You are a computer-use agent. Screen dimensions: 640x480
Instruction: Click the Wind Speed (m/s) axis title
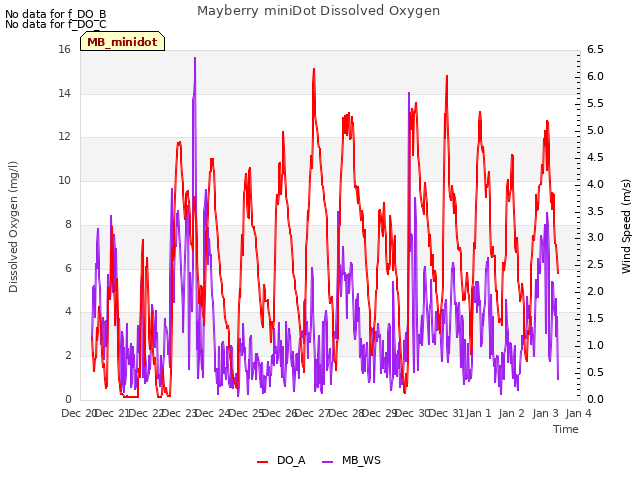(x=626, y=227)
